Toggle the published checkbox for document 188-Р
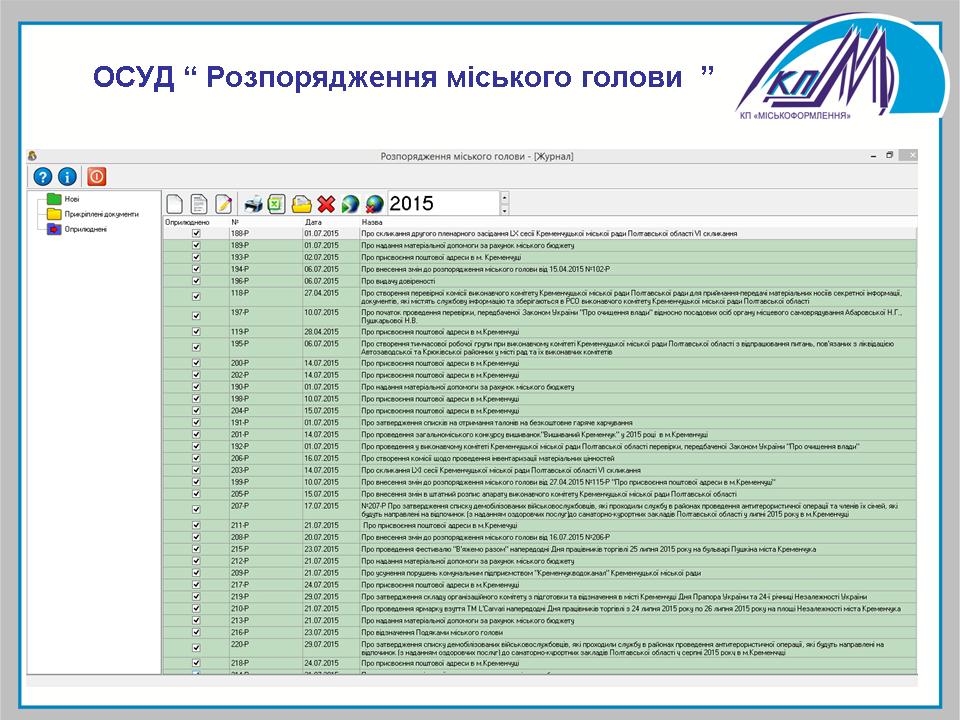This screenshot has width=960, height=720. coord(196,233)
